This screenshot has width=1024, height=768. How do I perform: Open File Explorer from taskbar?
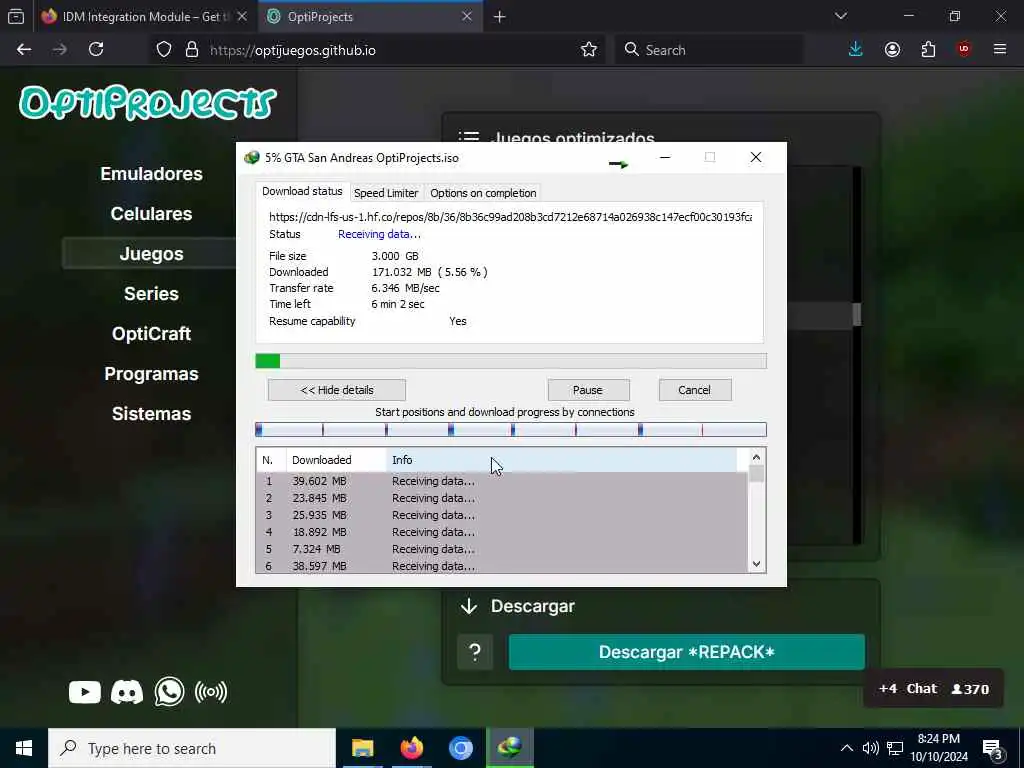(x=362, y=748)
